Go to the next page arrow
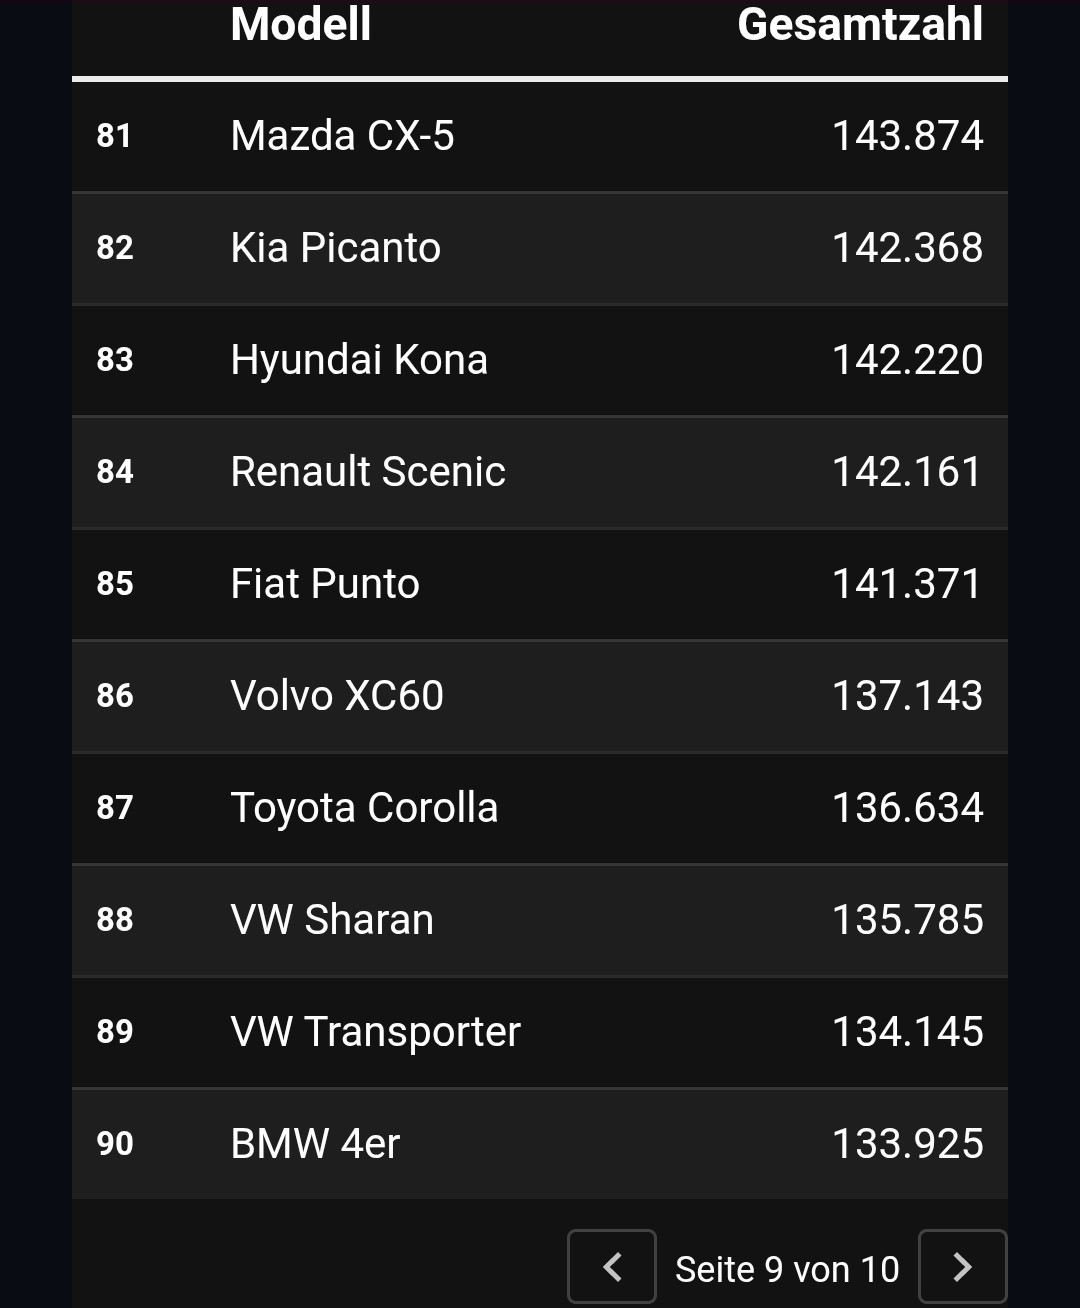Image resolution: width=1080 pixels, height=1308 pixels. [x=962, y=1267]
